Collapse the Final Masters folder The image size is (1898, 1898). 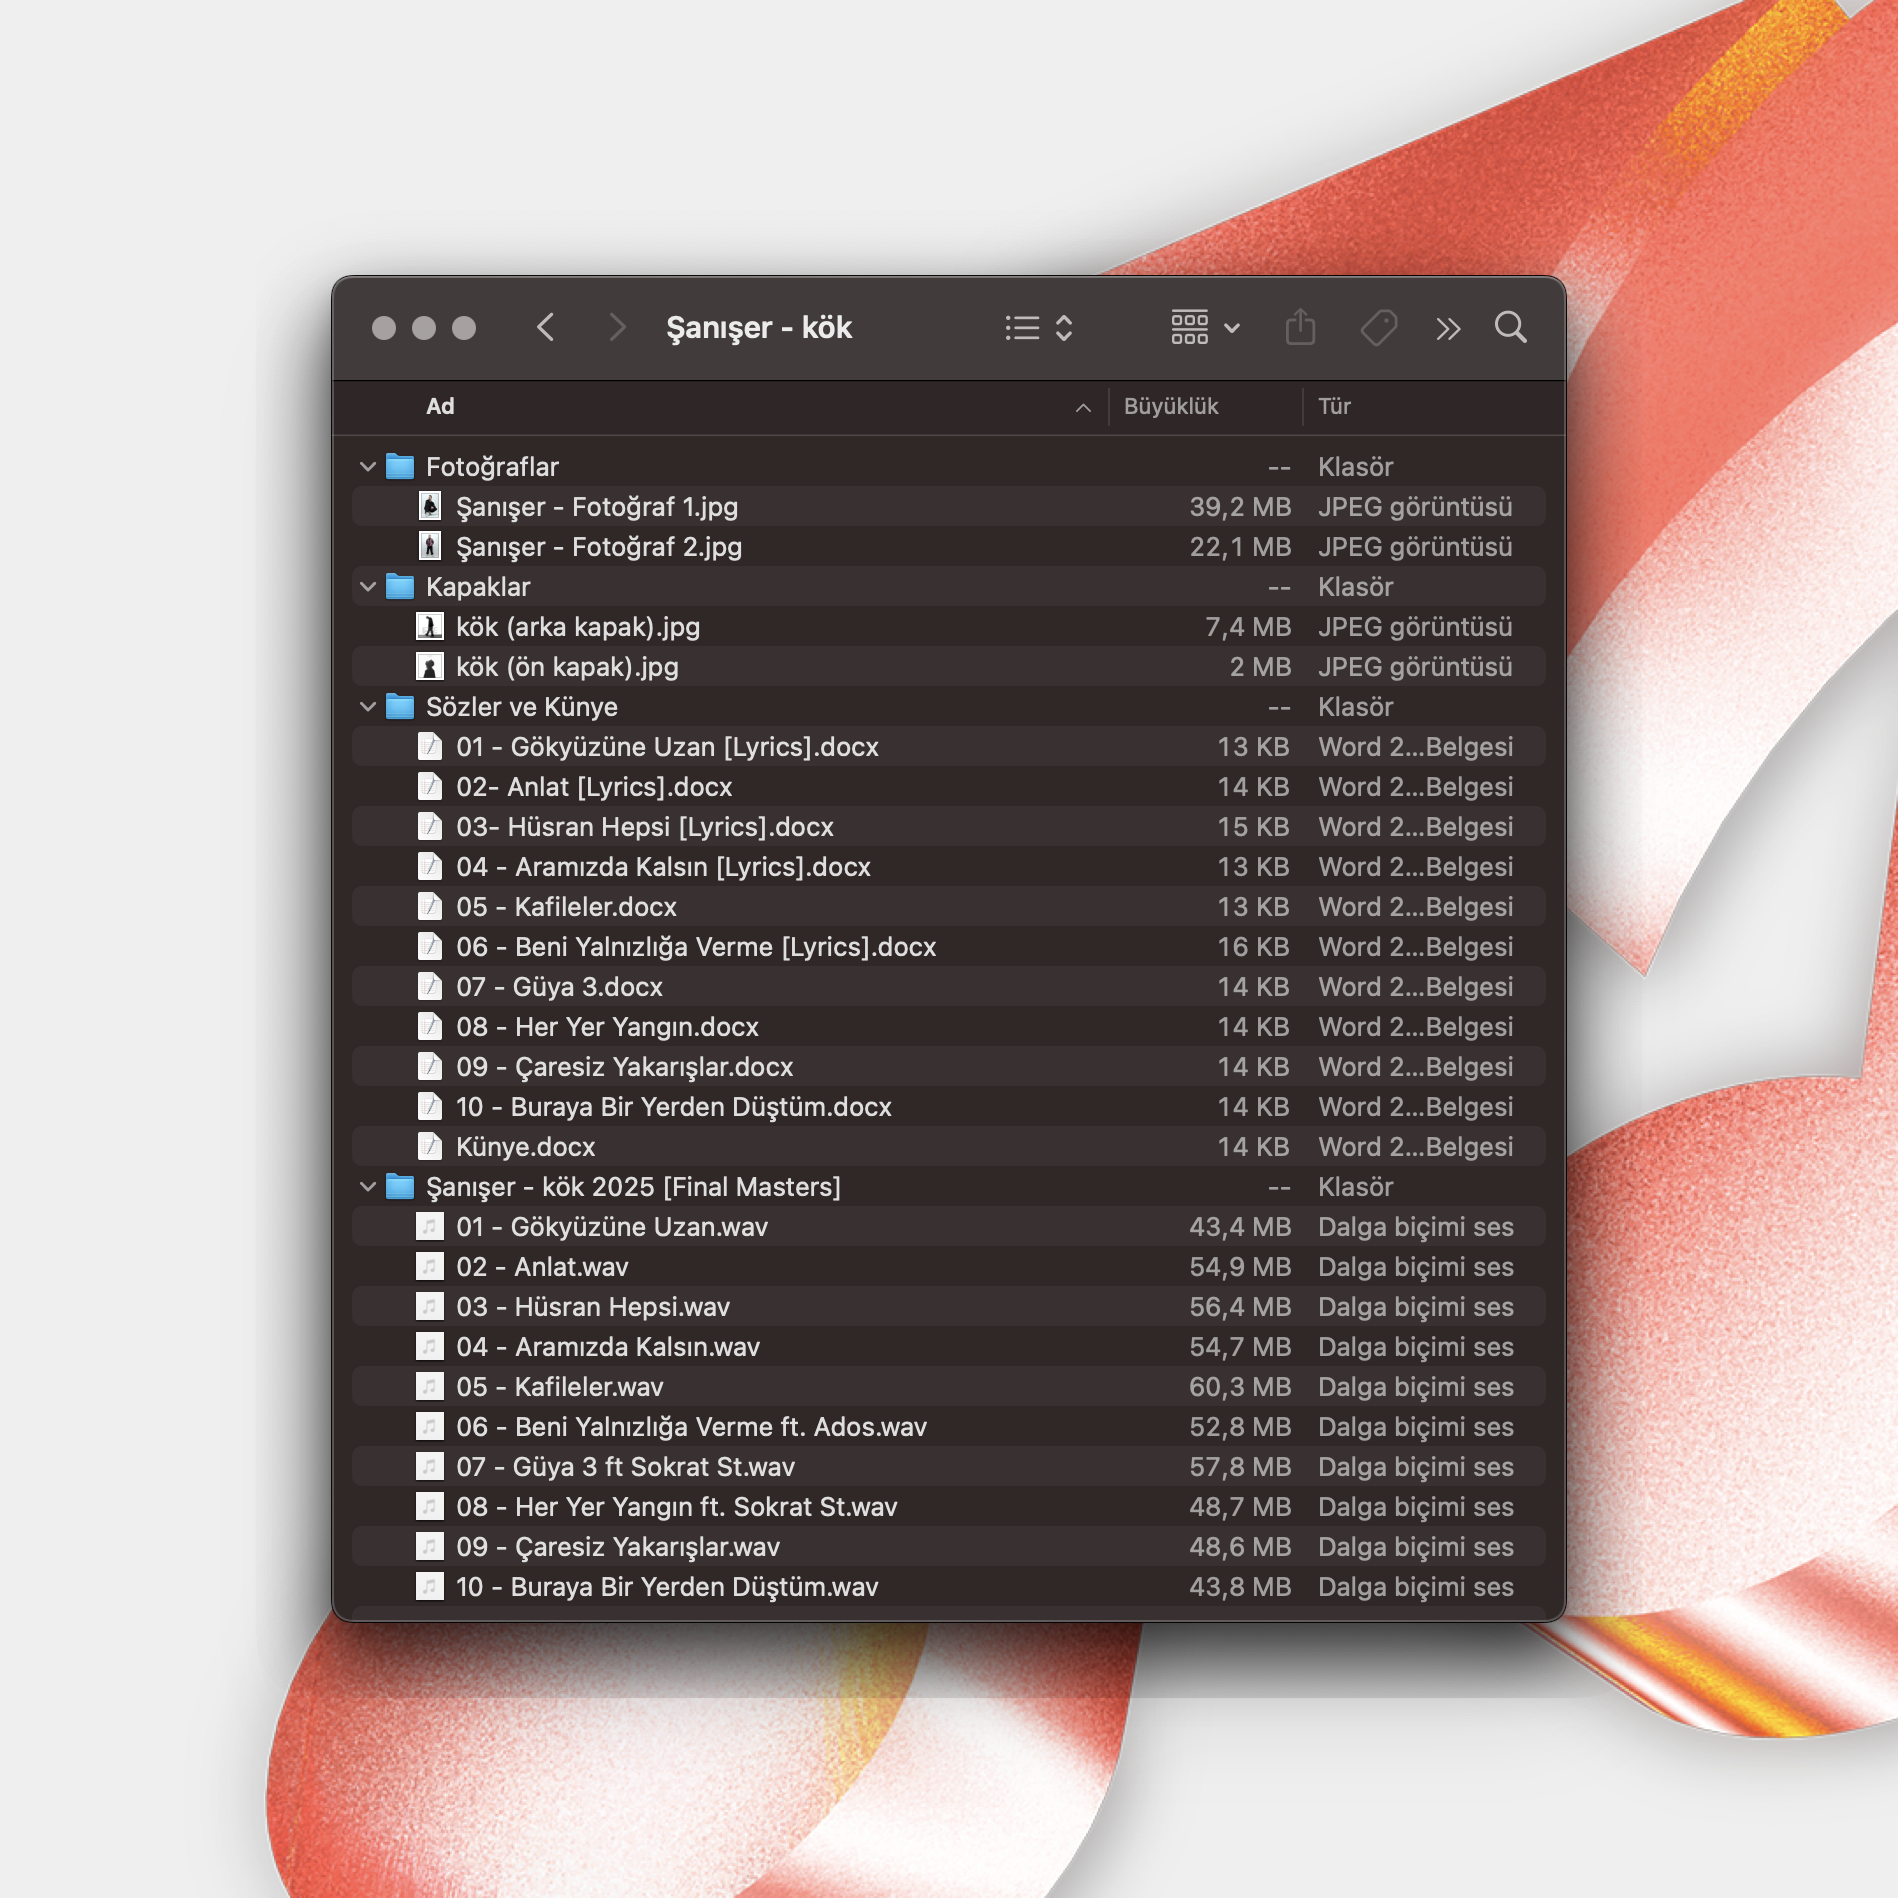(368, 1187)
